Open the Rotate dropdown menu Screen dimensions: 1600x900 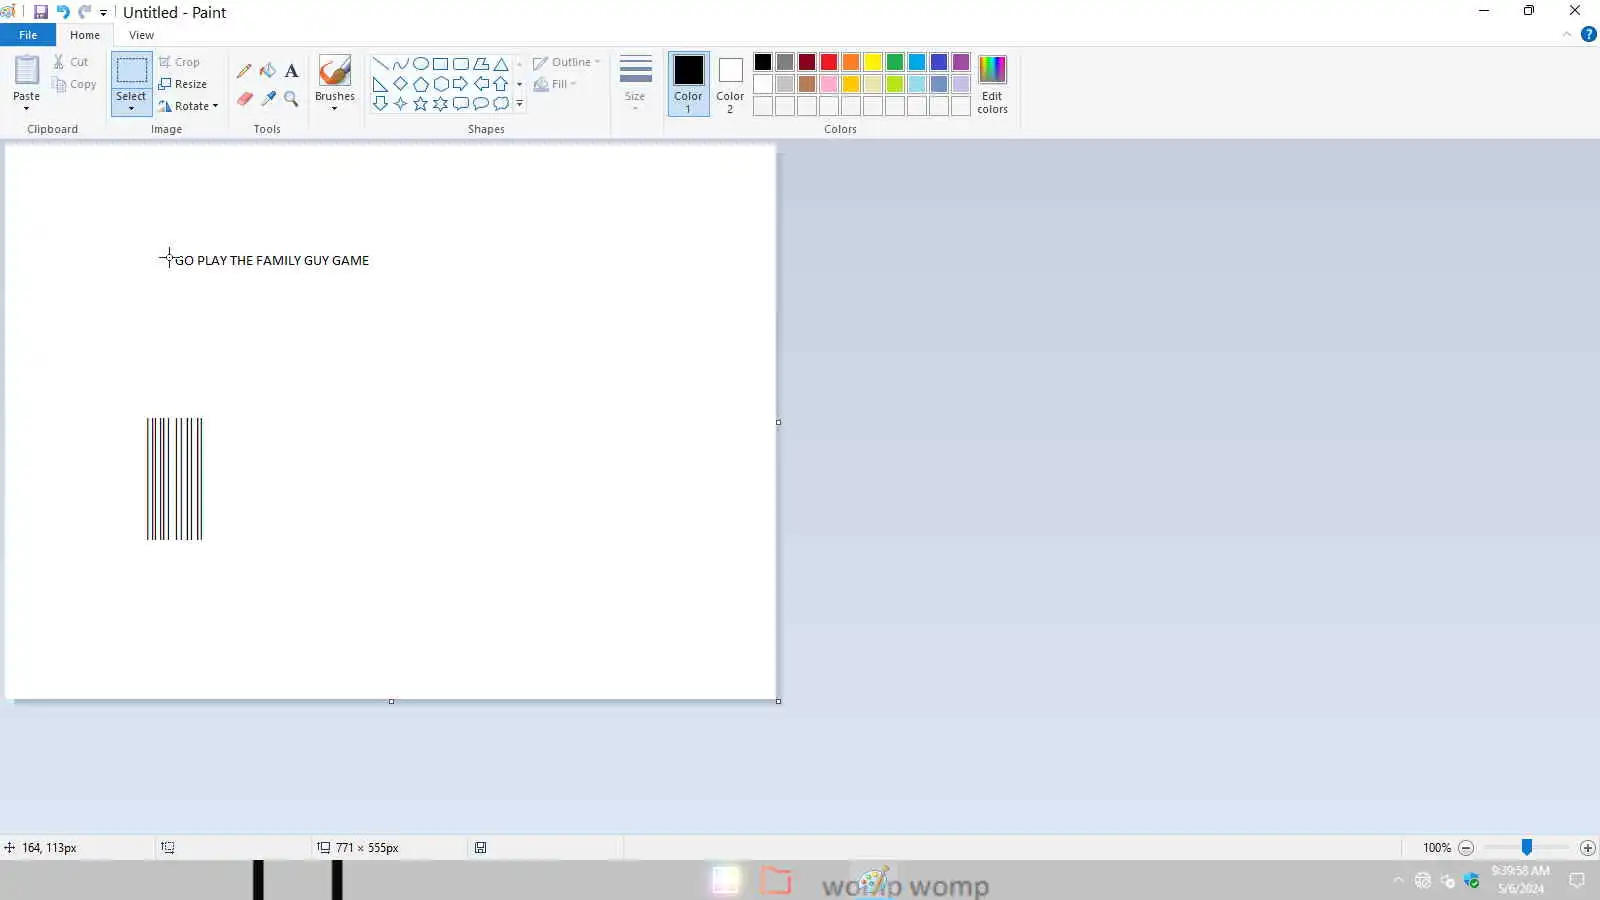188,106
